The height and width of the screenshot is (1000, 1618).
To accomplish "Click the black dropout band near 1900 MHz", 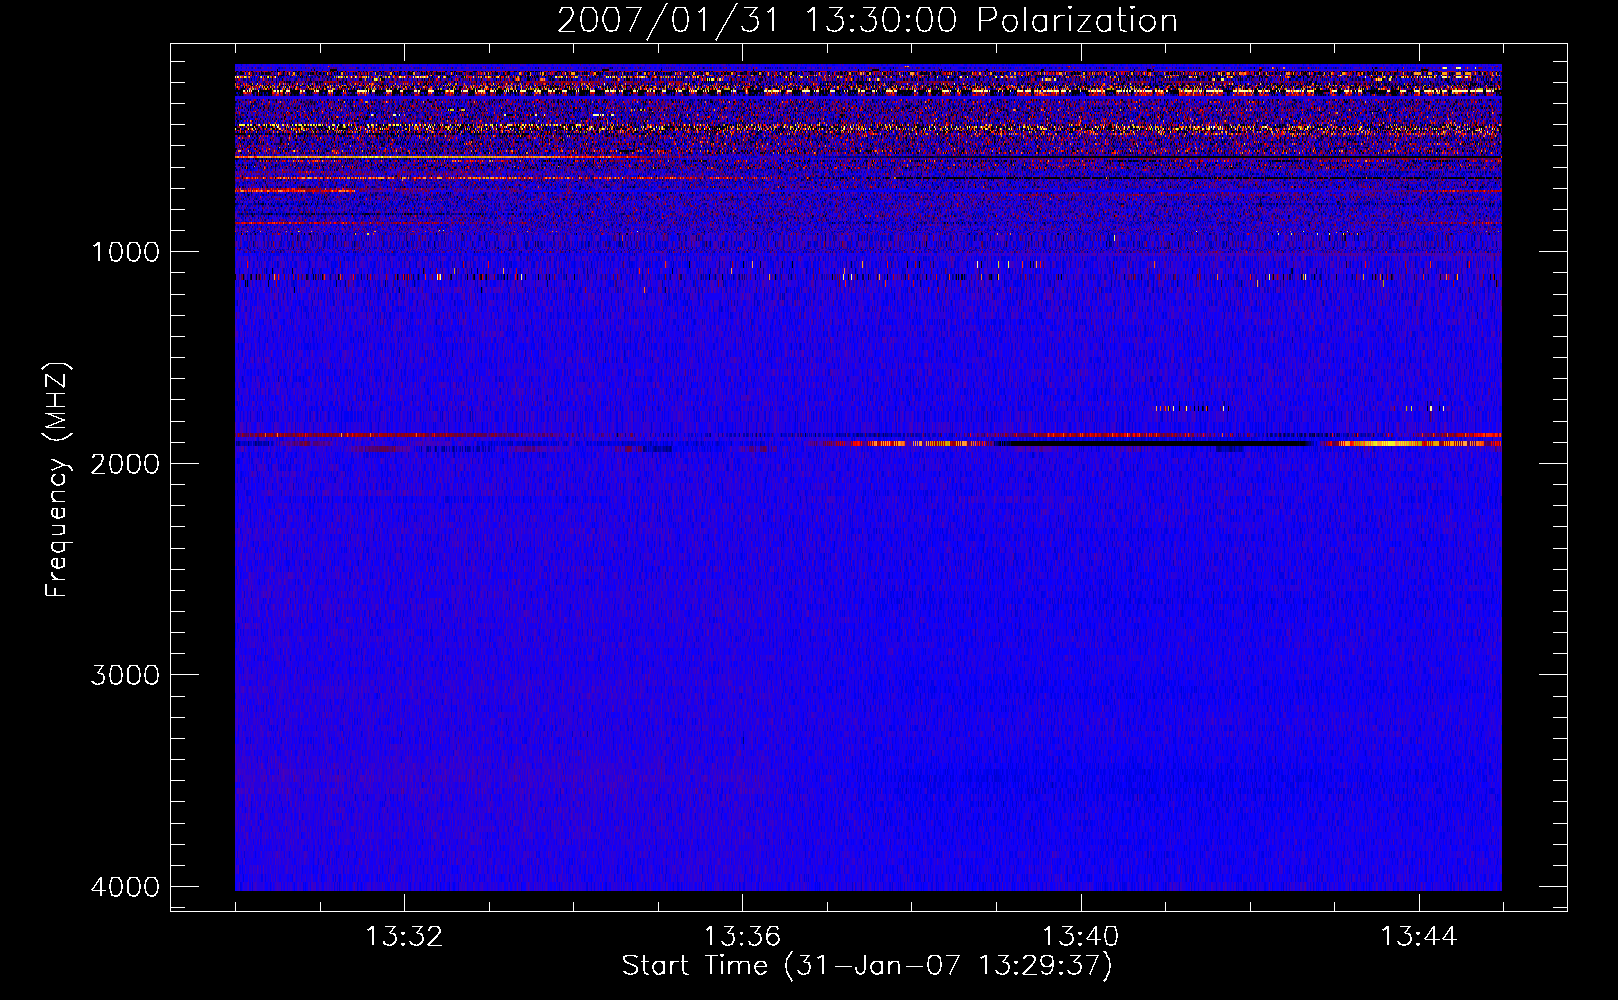I will 1150,443.
